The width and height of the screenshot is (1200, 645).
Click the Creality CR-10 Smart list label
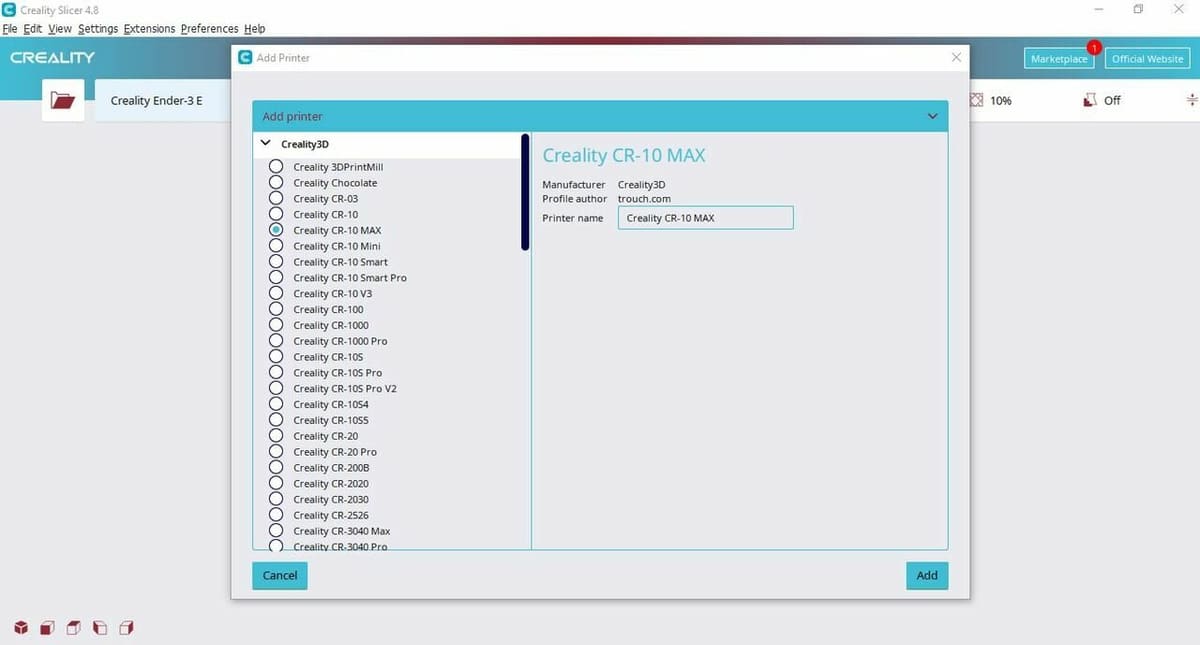[340, 262]
